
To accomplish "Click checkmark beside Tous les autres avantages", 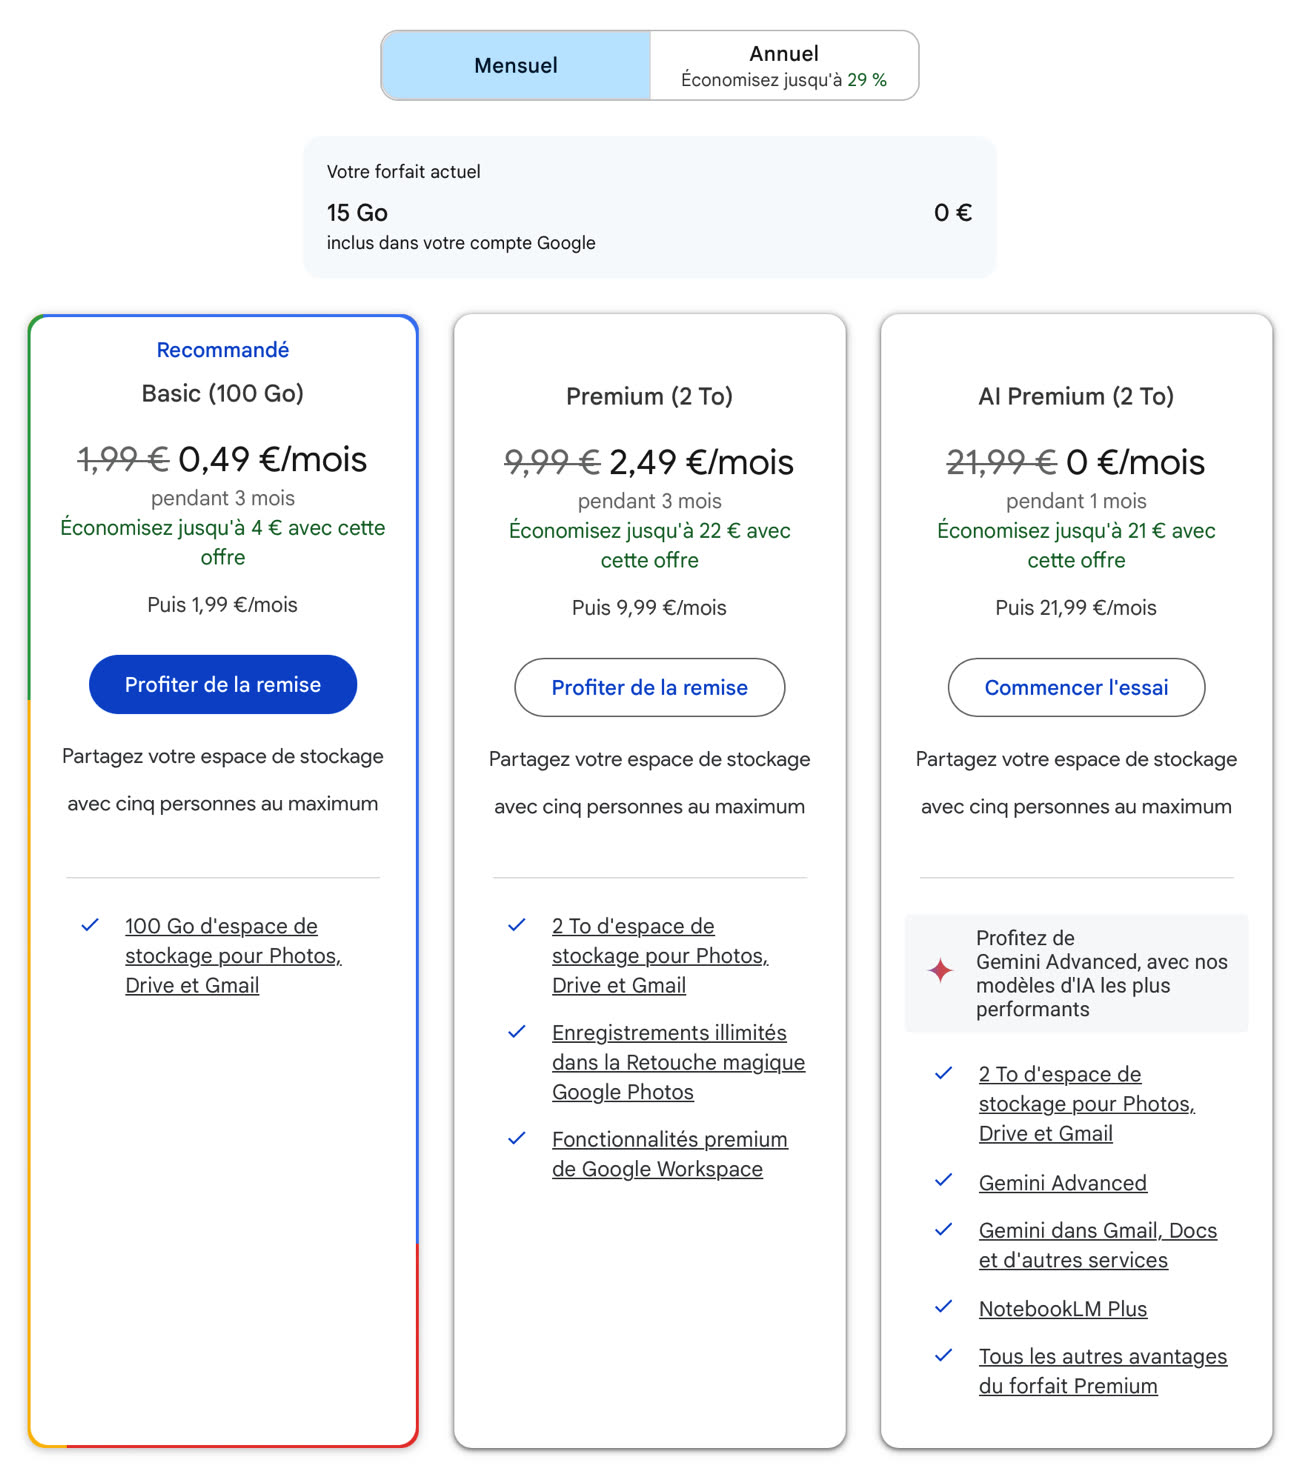I will 943,1355.
